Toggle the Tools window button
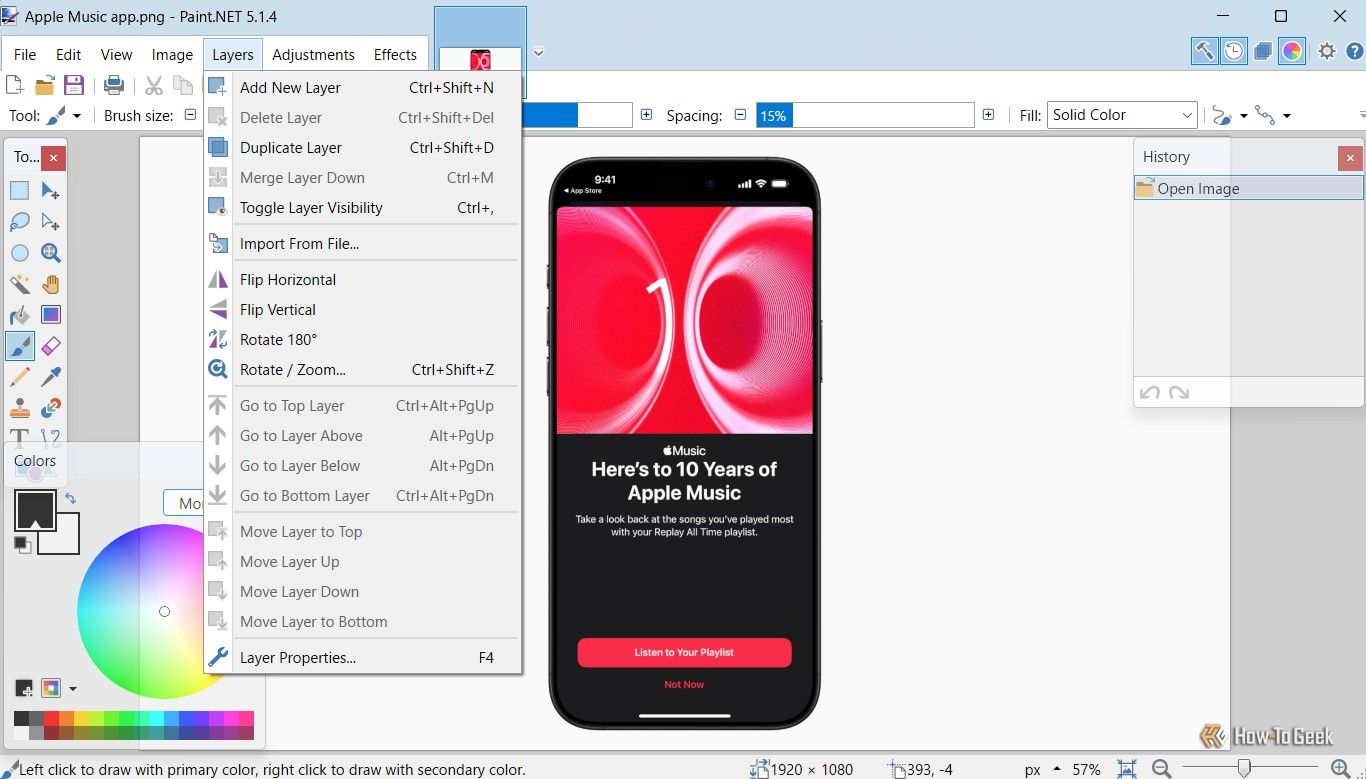The image size is (1366, 779). pyautogui.click(x=1205, y=51)
